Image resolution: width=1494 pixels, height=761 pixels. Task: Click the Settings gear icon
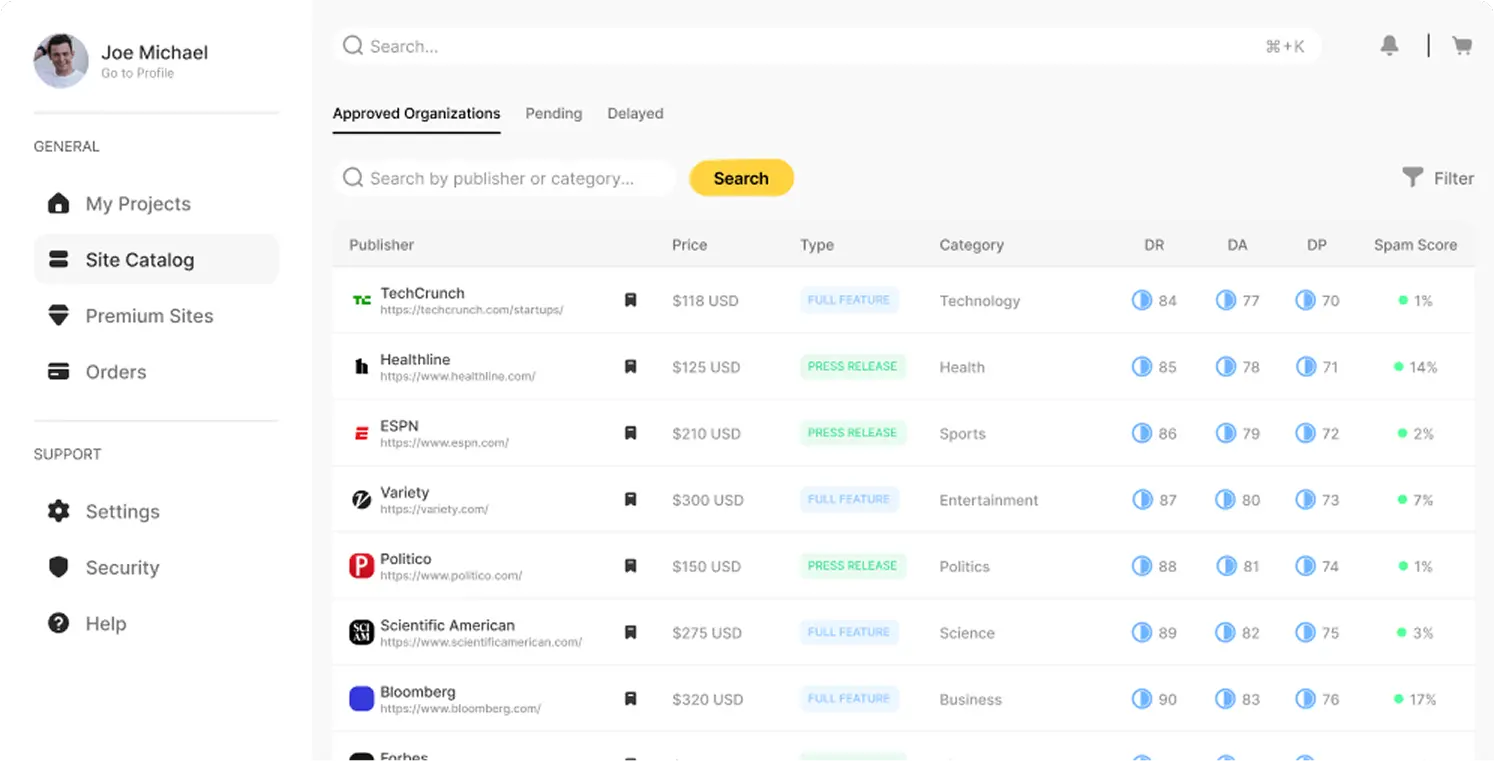click(x=59, y=512)
